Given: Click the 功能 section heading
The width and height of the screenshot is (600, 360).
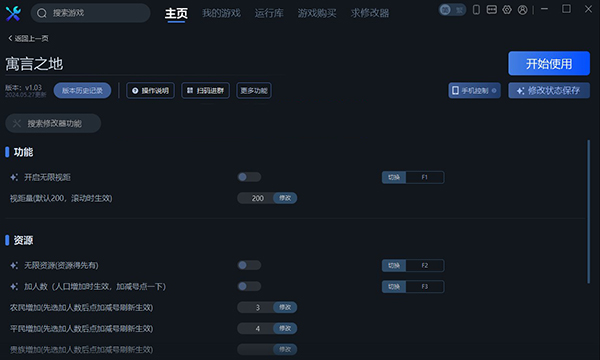Looking at the screenshot, I should click(23, 152).
